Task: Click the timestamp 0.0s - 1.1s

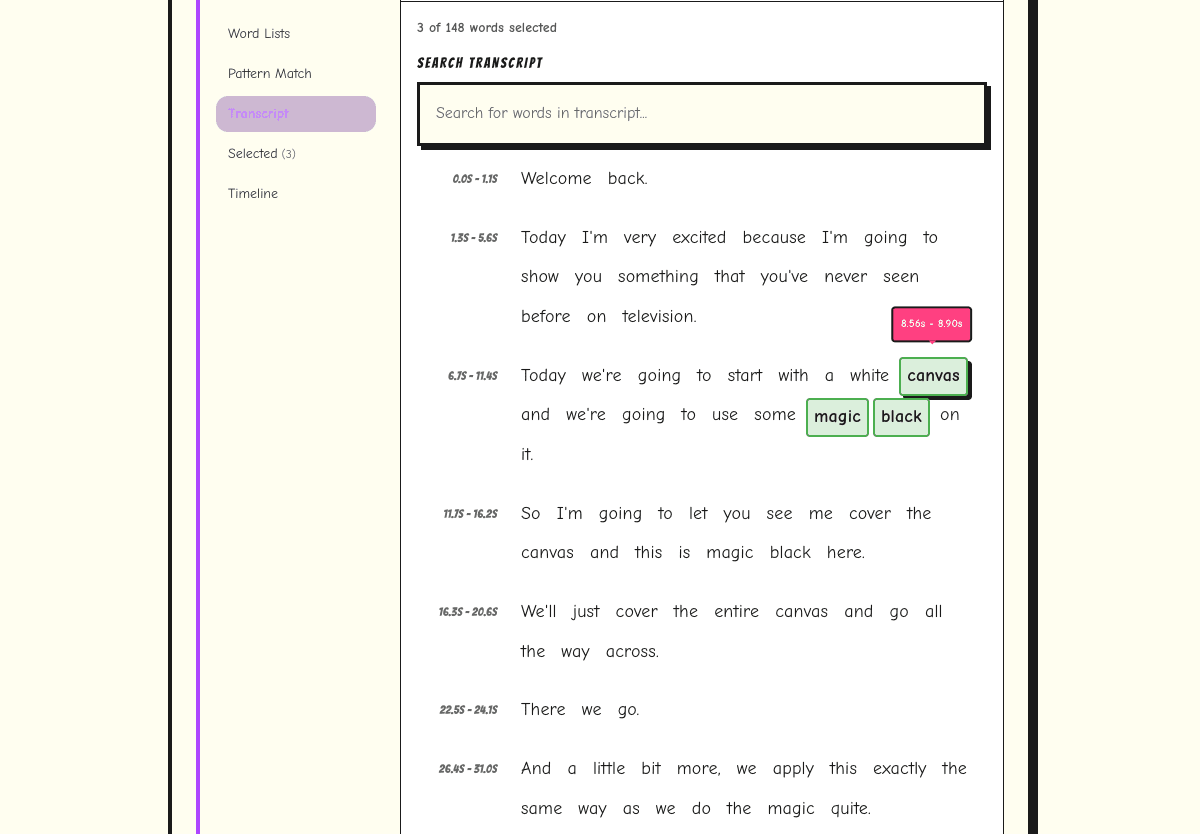Action: coord(474,178)
